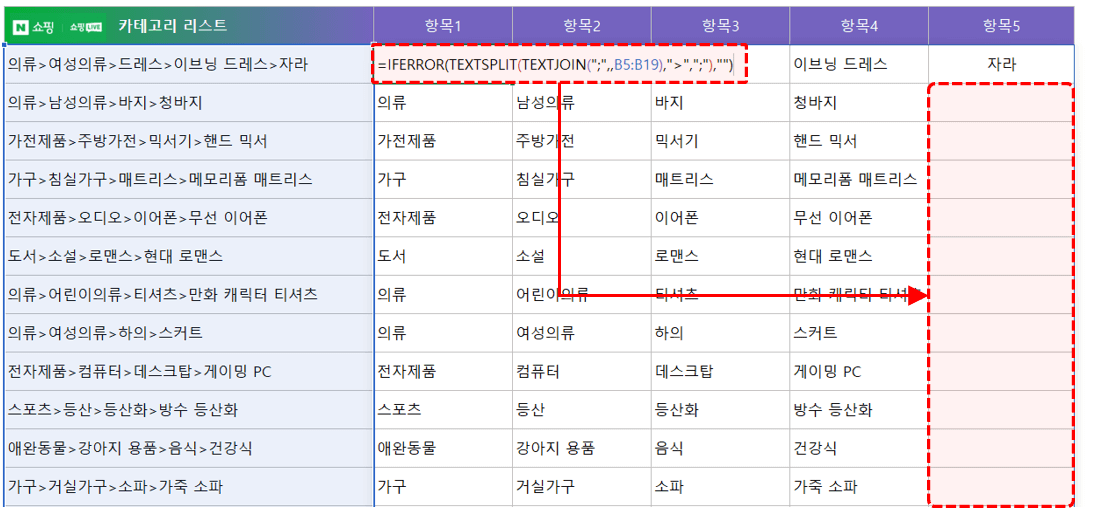The image size is (1093, 520).
Task: Click the 이브닝 드레스 cell in 항목4
Action: coord(840,64)
